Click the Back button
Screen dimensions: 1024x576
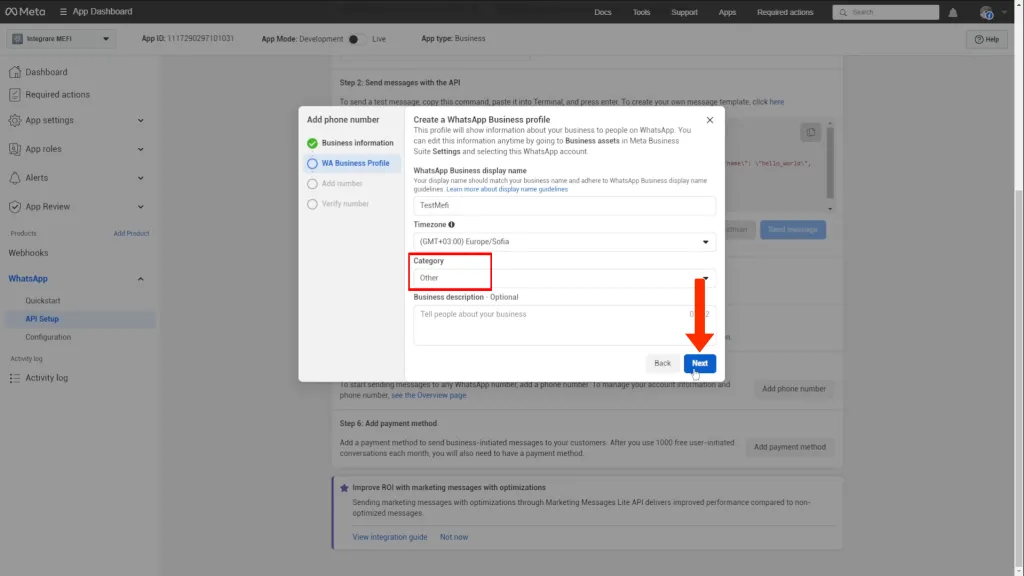point(662,364)
